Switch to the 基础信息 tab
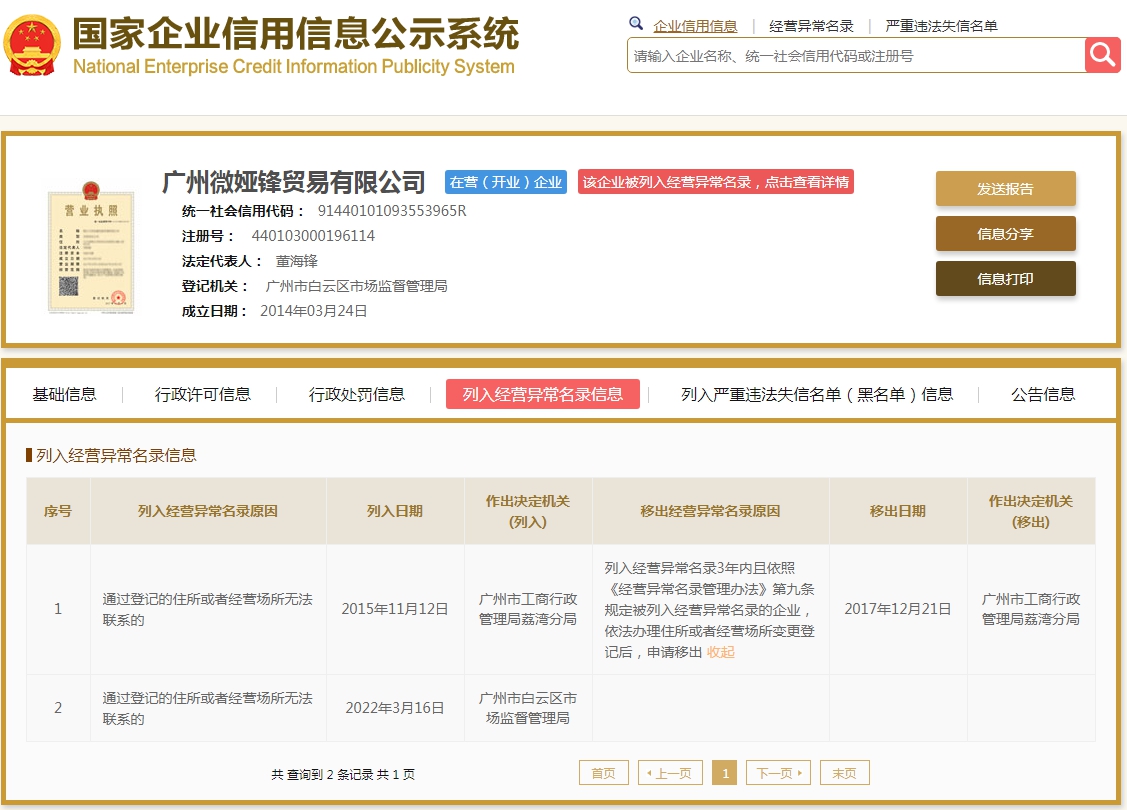The height and width of the screenshot is (810, 1127). 65,394
